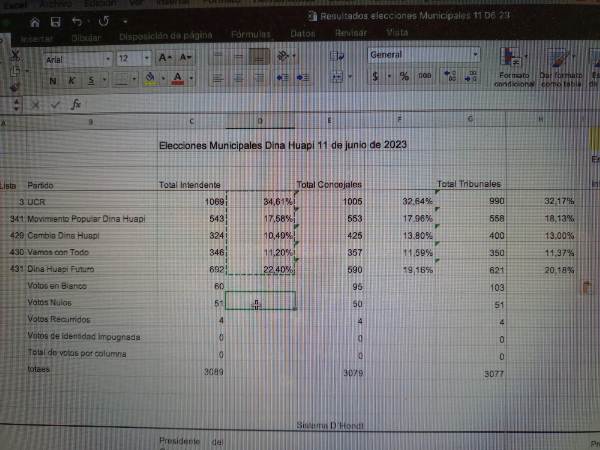Click the Home icon in title bar

click(35, 22)
